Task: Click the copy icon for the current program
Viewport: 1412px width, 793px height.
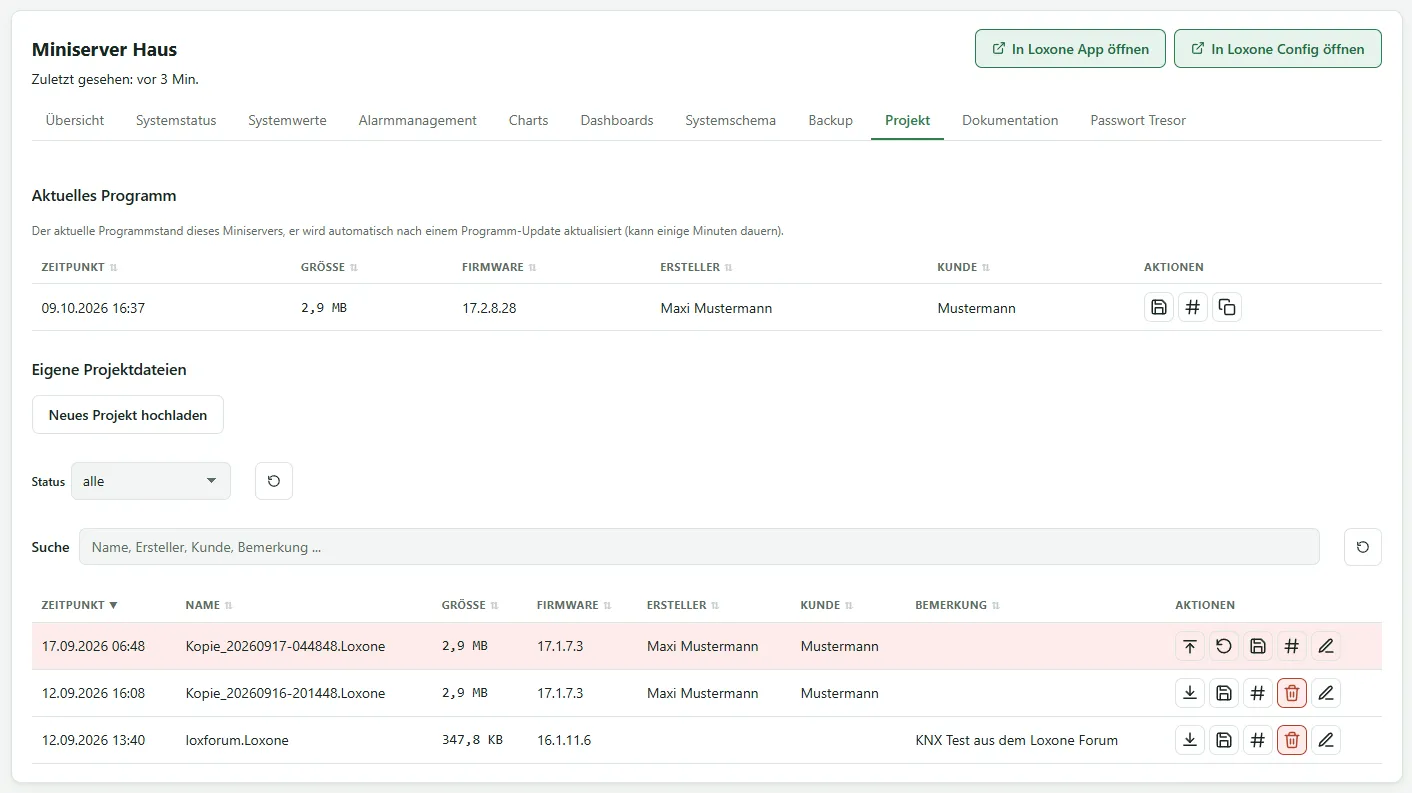Action: (x=1227, y=308)
